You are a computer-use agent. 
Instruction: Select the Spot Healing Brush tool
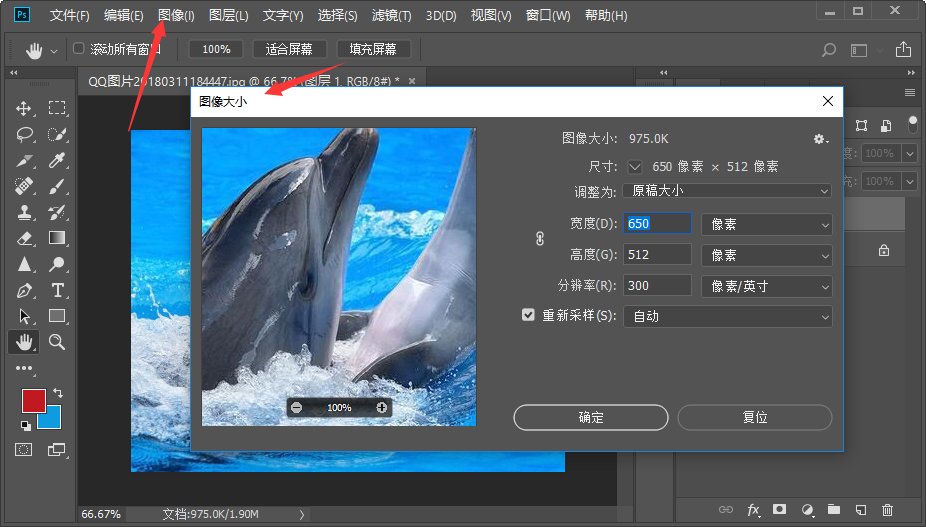(x=24, y=187)
